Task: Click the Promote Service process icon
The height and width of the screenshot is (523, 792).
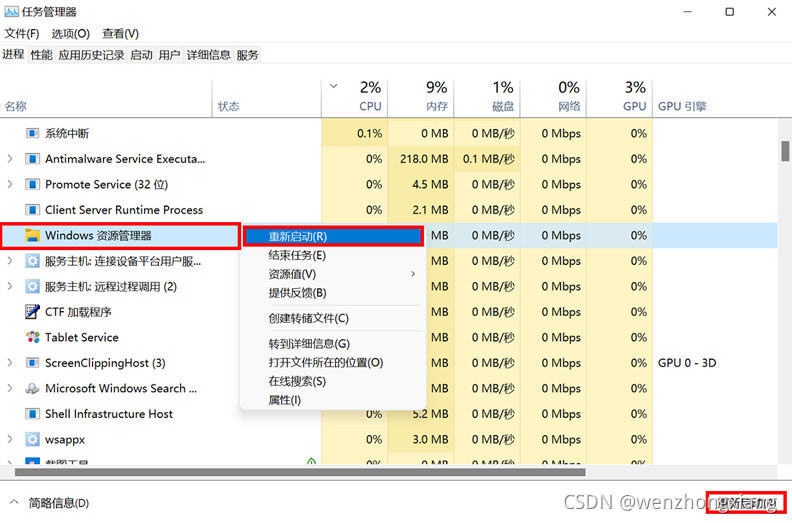Action: 32,184
